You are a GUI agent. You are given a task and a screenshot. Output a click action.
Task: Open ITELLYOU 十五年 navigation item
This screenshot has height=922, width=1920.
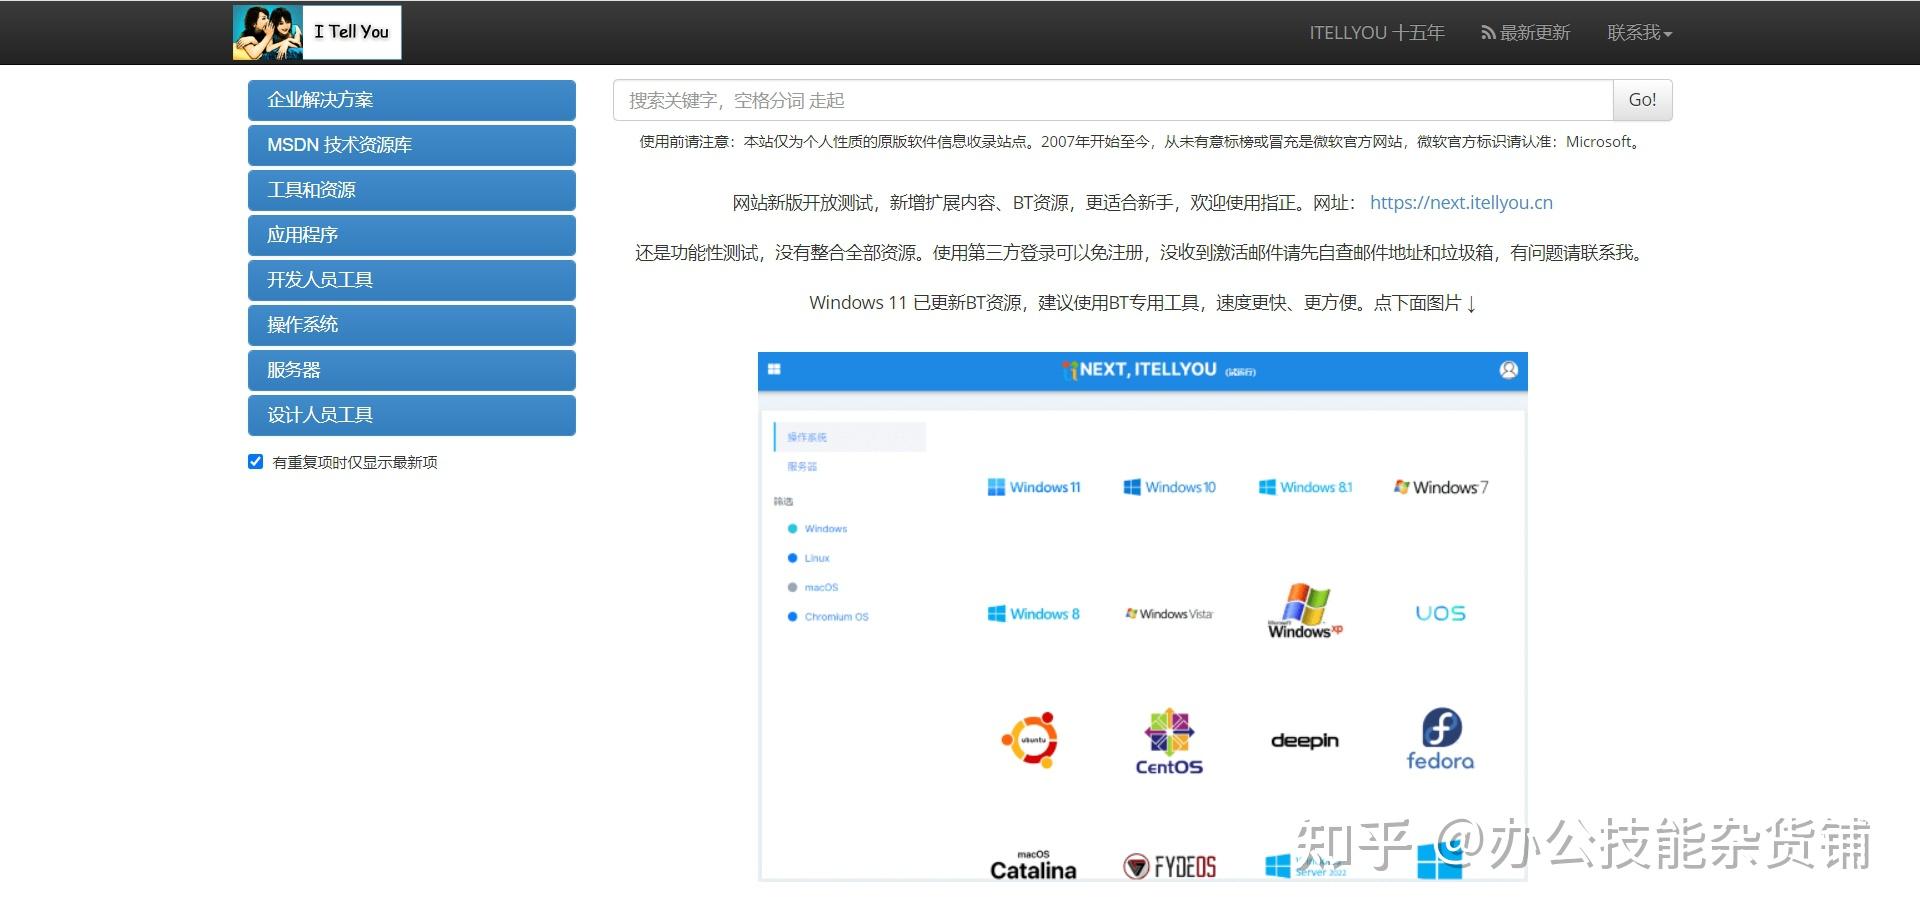(1376, 33)
